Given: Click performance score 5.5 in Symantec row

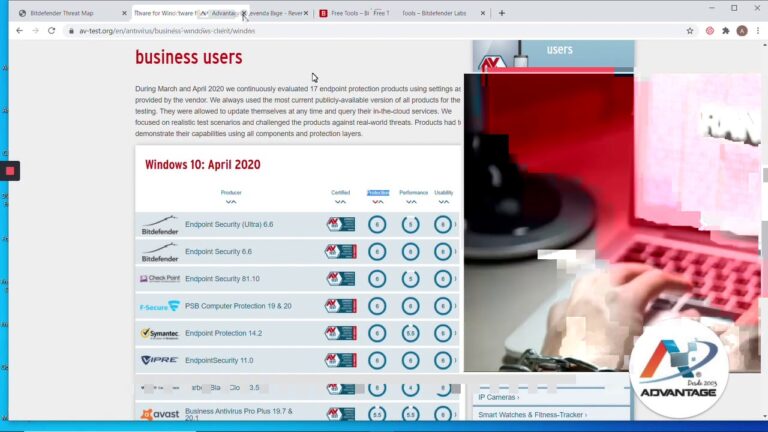Looking at the screenshot, I should (410, 334).
